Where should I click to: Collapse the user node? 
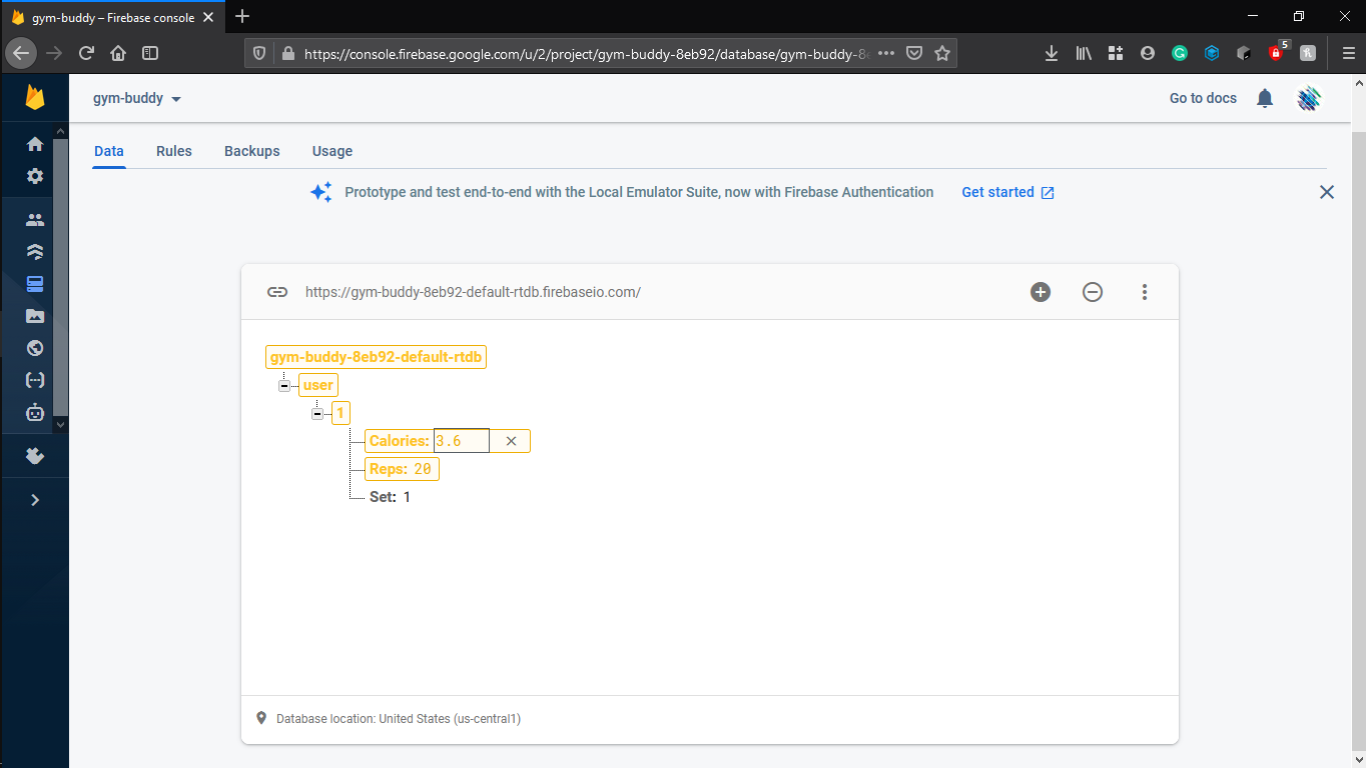point(284,386)
